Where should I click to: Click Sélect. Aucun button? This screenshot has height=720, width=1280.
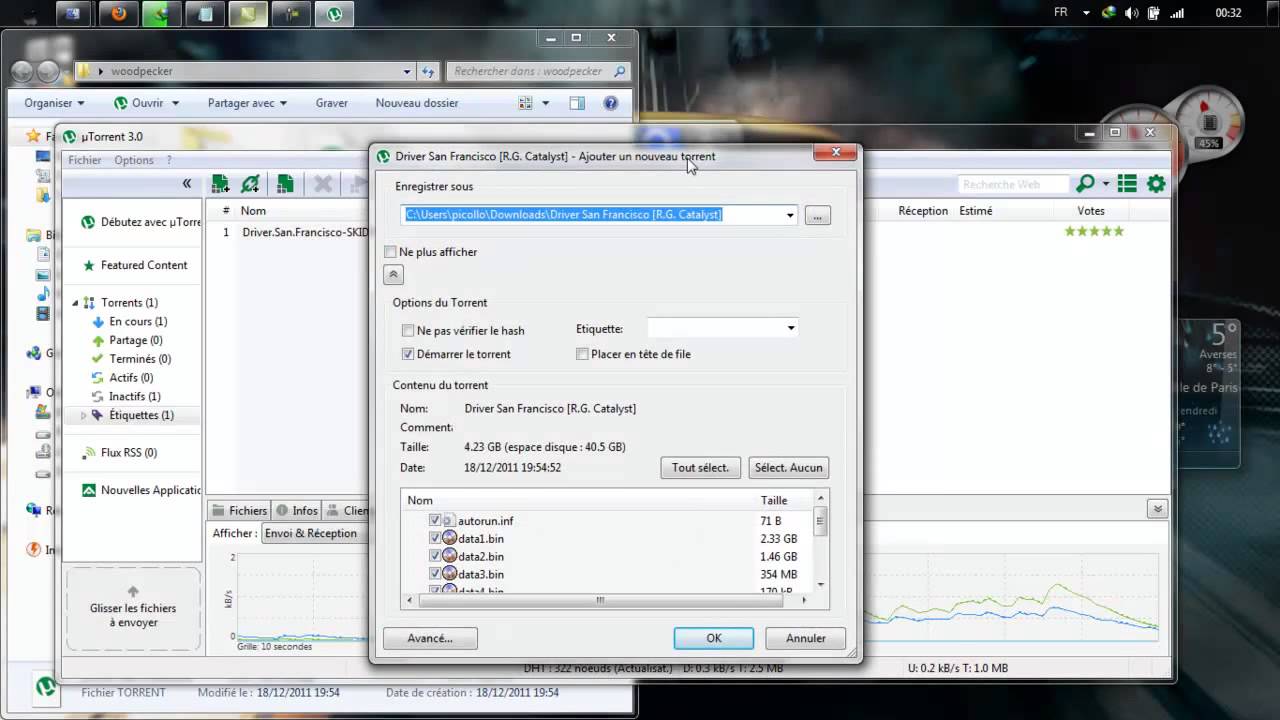click(x=789, y=467)
